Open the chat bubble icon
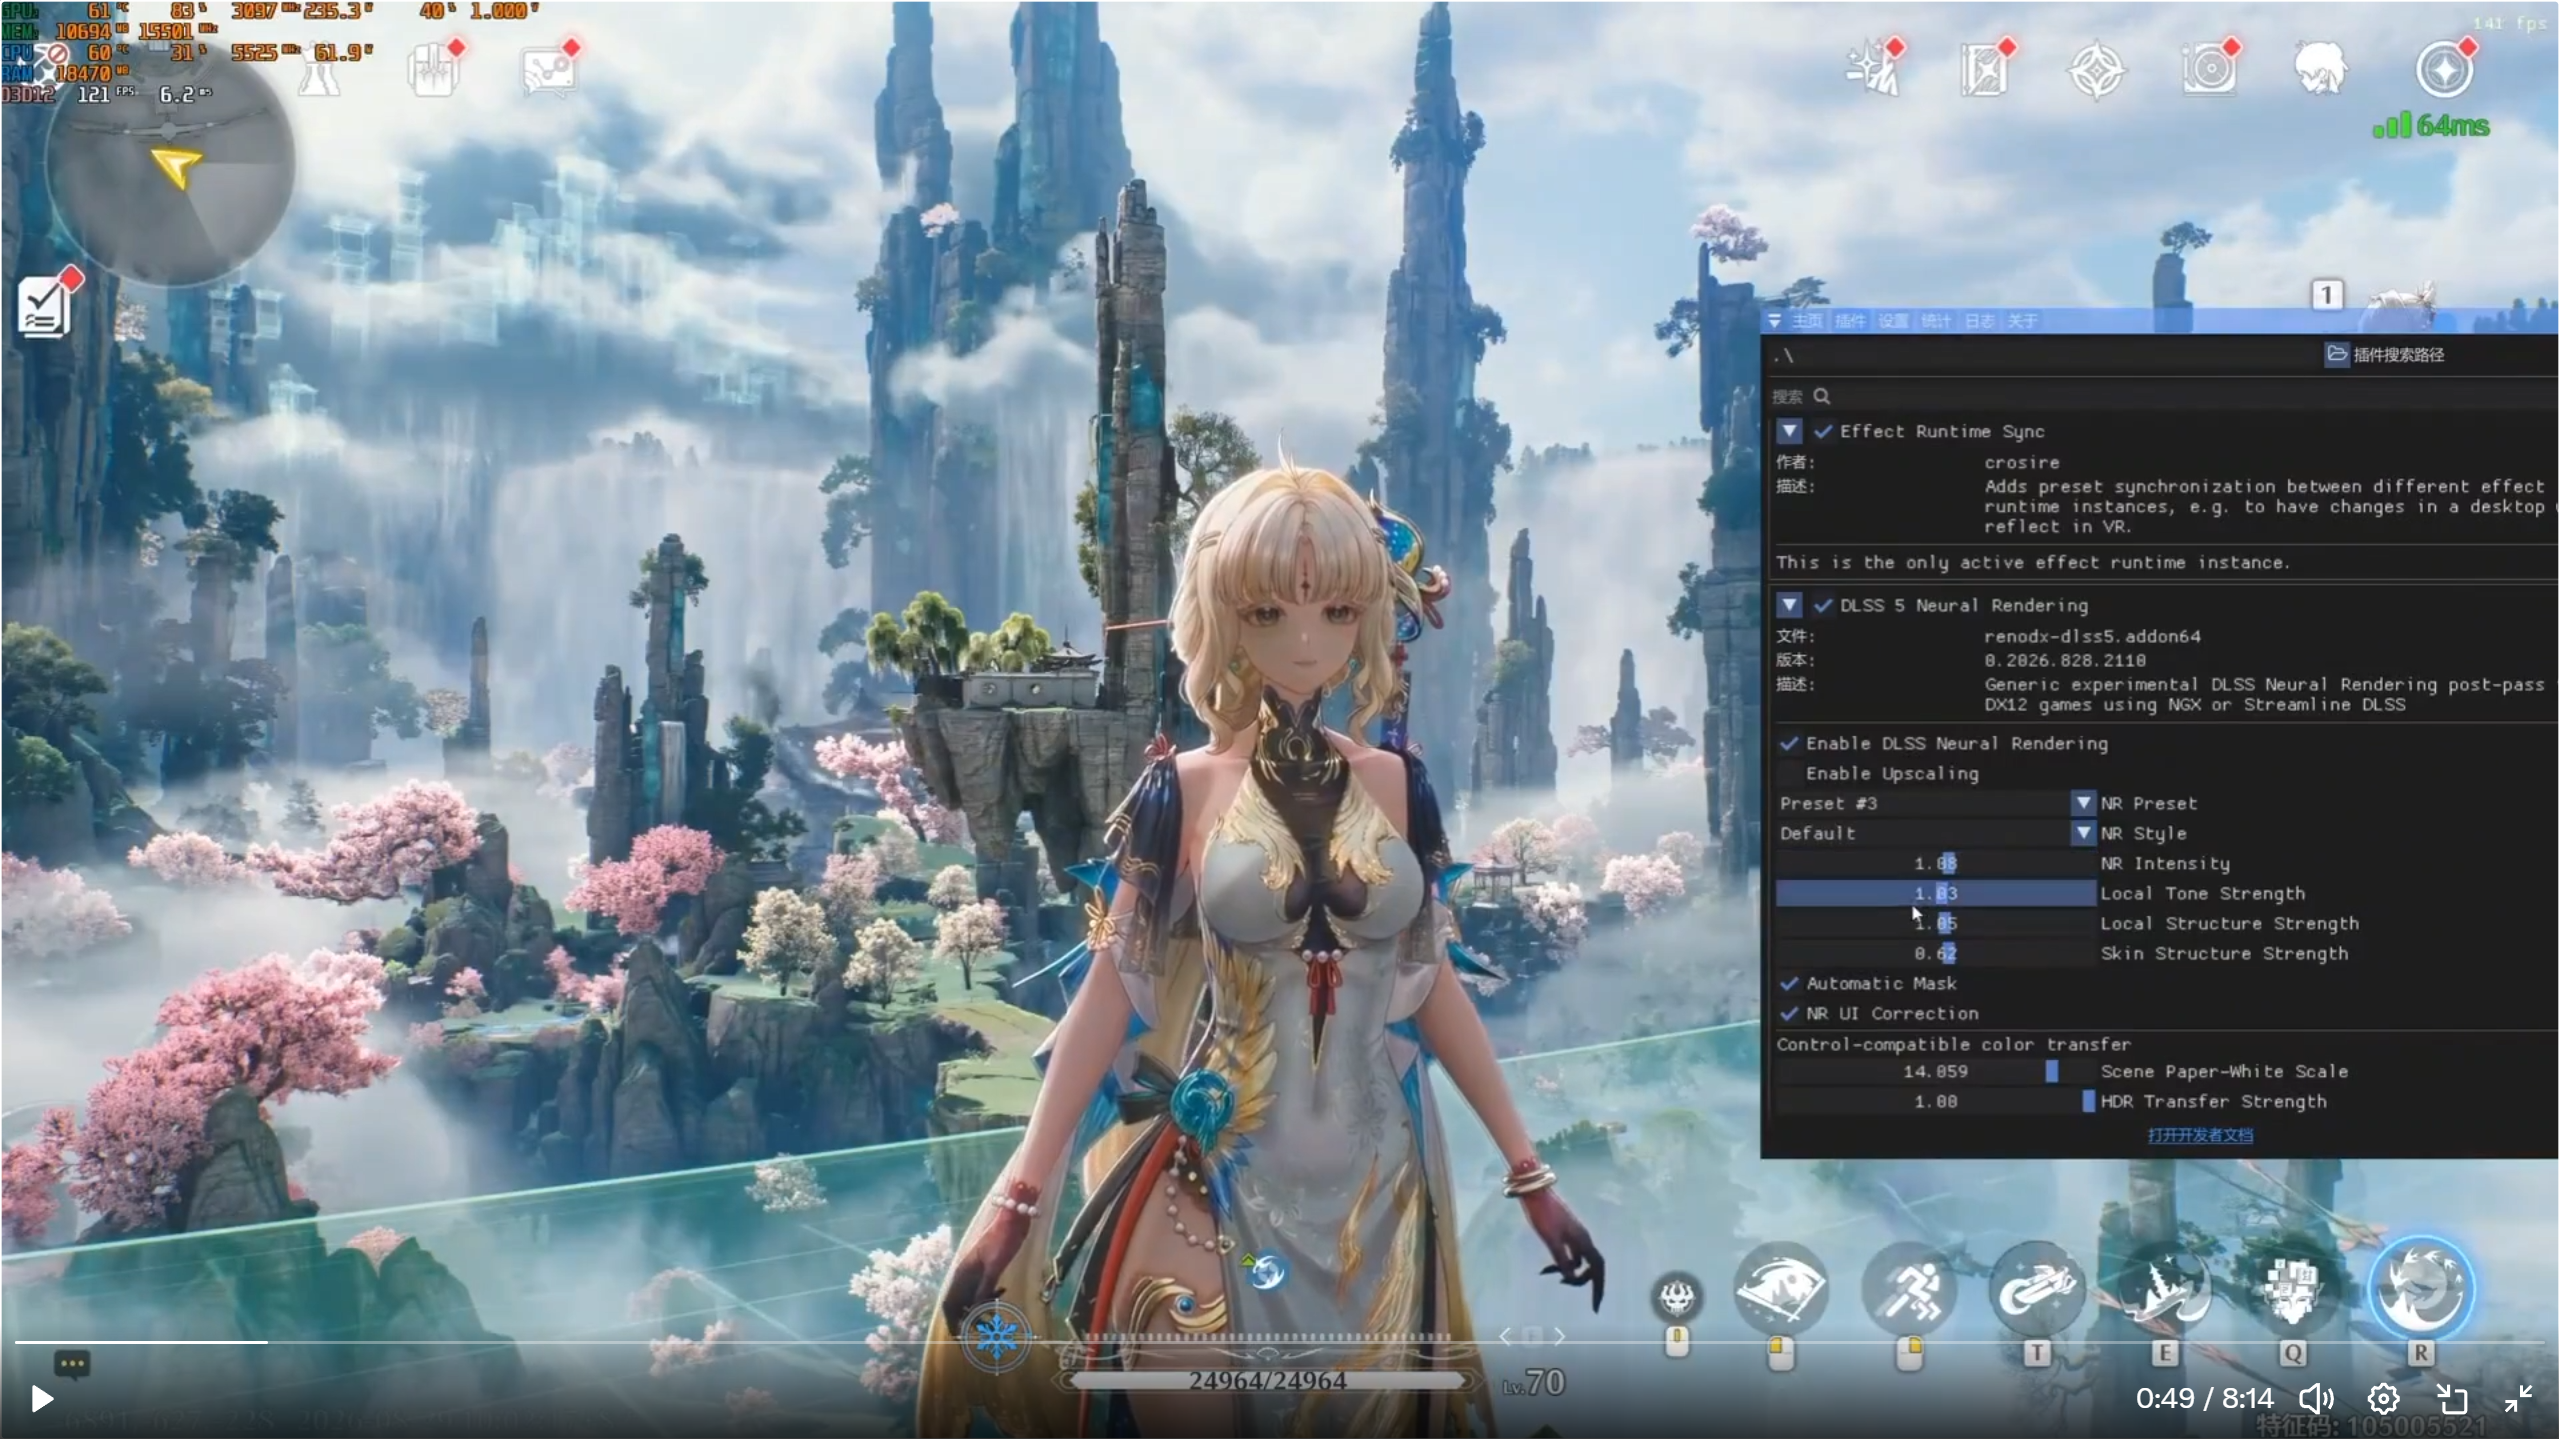The image size is (2559, 1439). pyautogui.click(x=72, y=1364)
